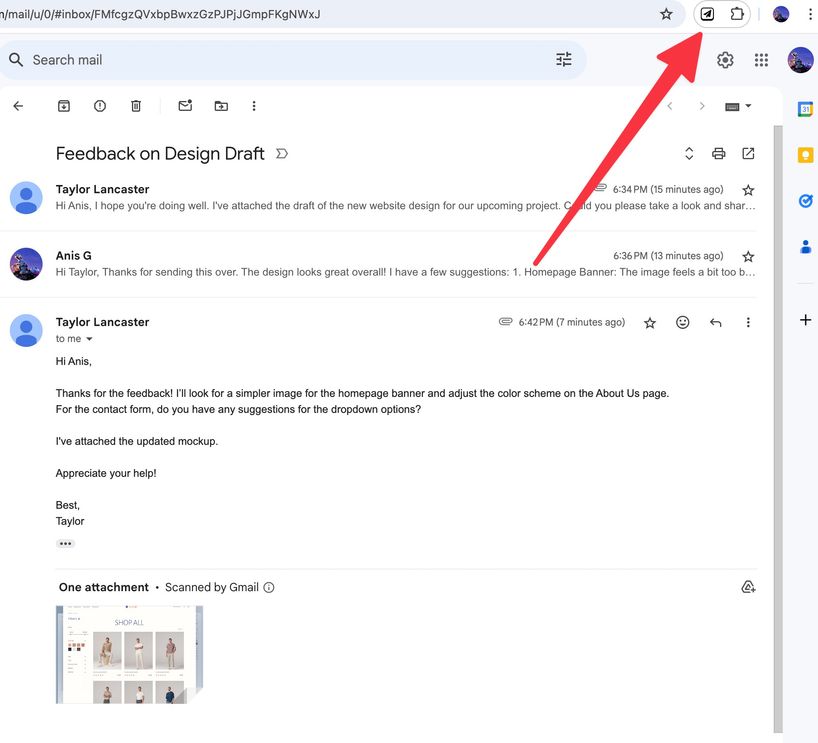Star the first message from Taylor
The height and width of the screenshot is (743, 818).
click(748, 189)
